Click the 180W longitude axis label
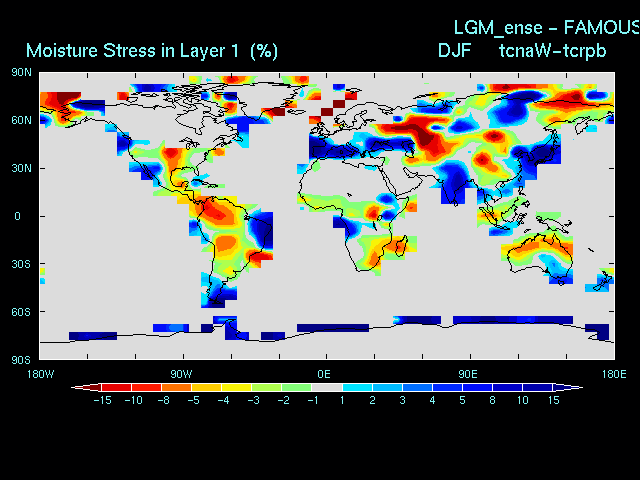Image resolution: width=640 pixels, height=480 pixels. click(40, 373)
